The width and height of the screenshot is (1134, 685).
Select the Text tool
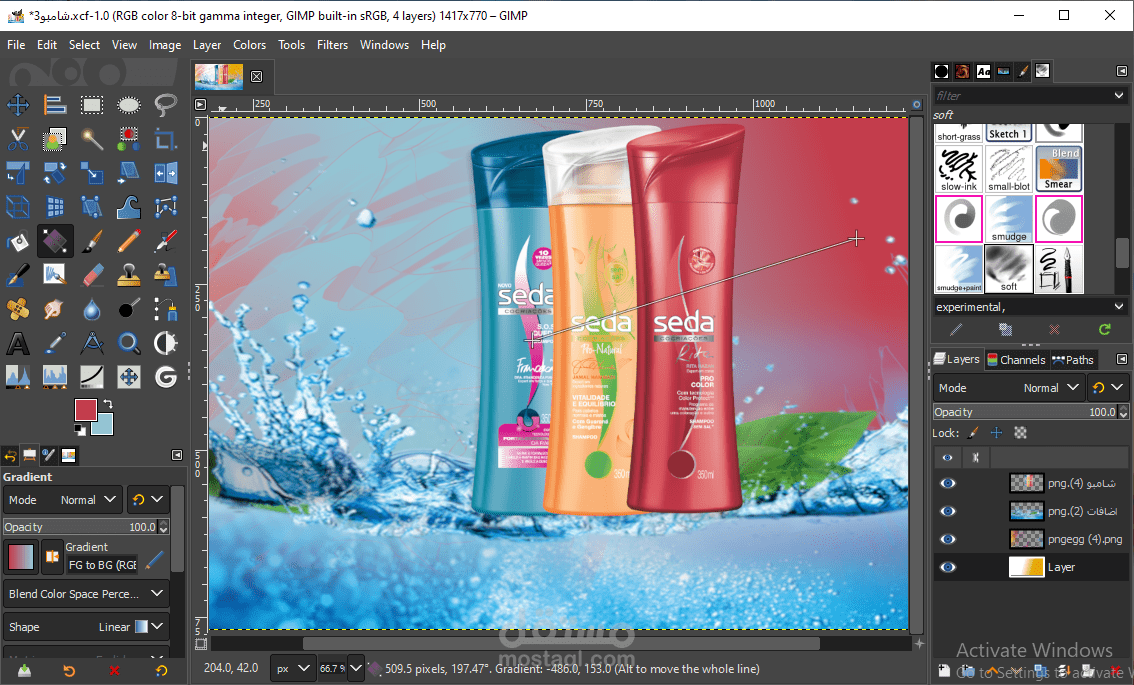pos(18,343)
